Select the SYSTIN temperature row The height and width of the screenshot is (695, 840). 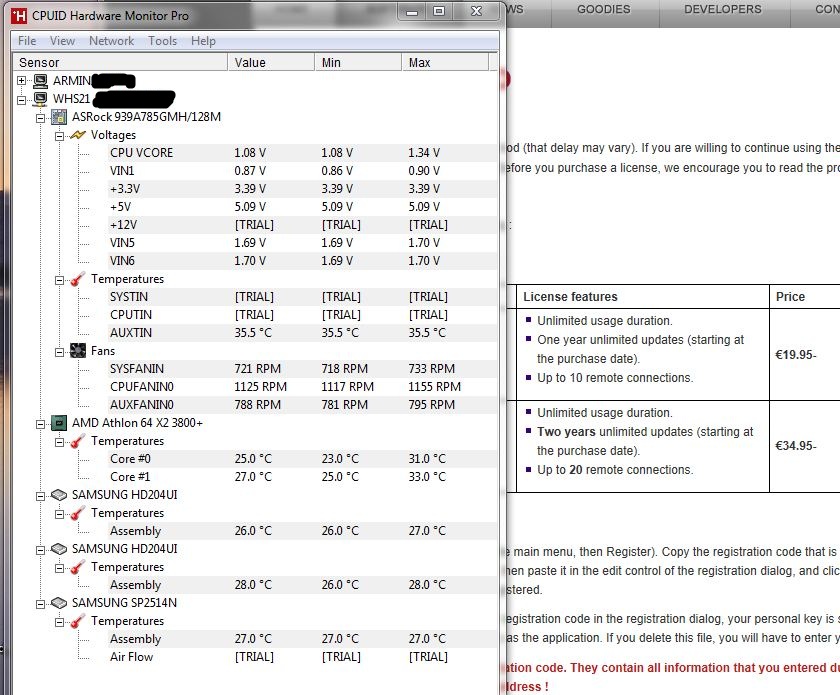pyautogui.click(x=302, y=297)
